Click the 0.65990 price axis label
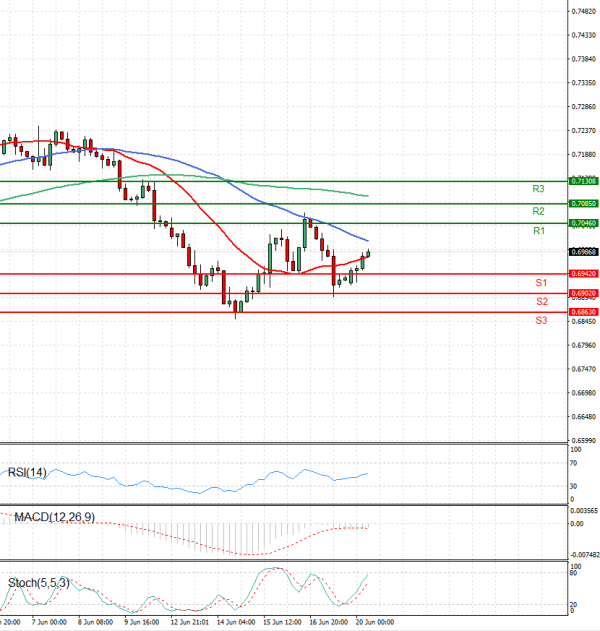This screenshot has height=631, width=600. click(x=584, y=441)
